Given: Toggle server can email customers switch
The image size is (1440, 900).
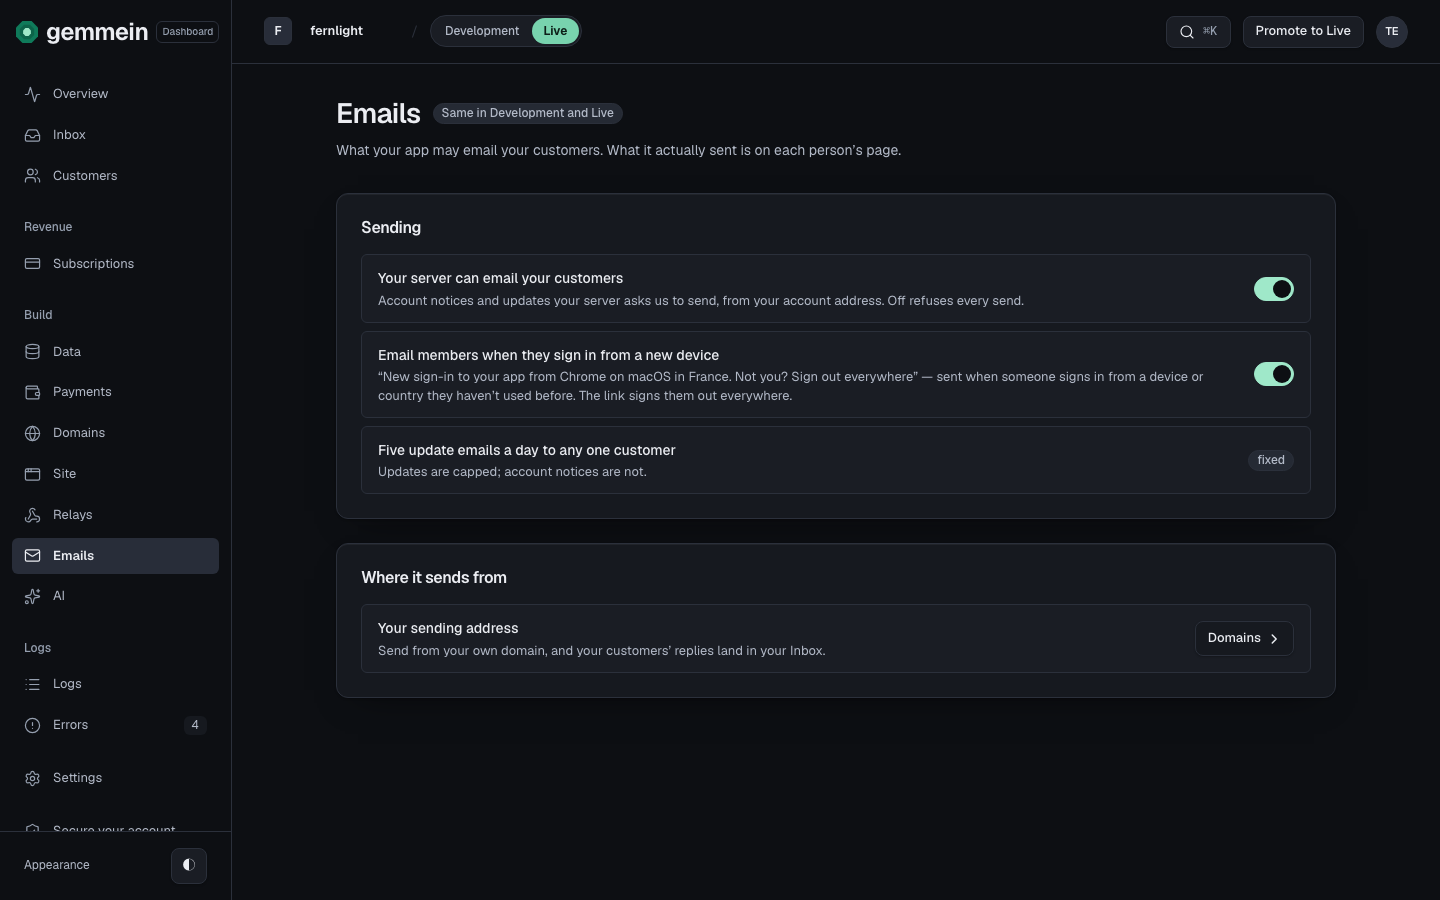Looking at the screenshot, I should coord(1274,289).
